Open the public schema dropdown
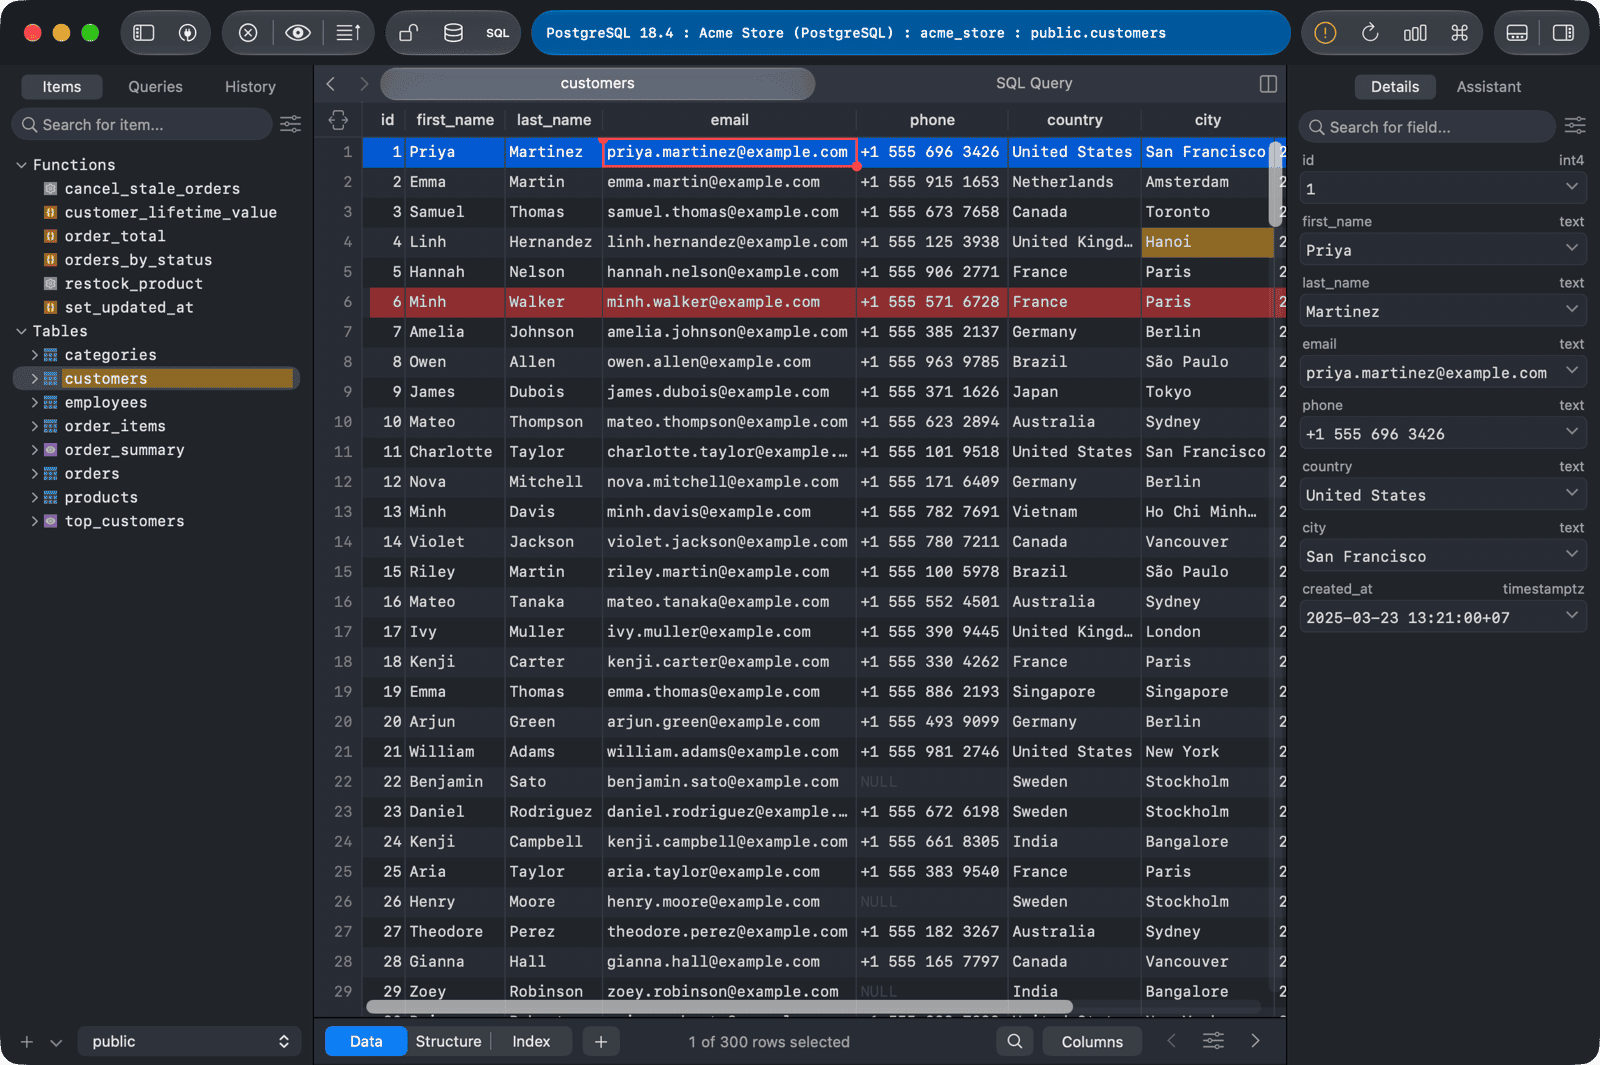The image size is (1600, 1065). point(189,1041)
